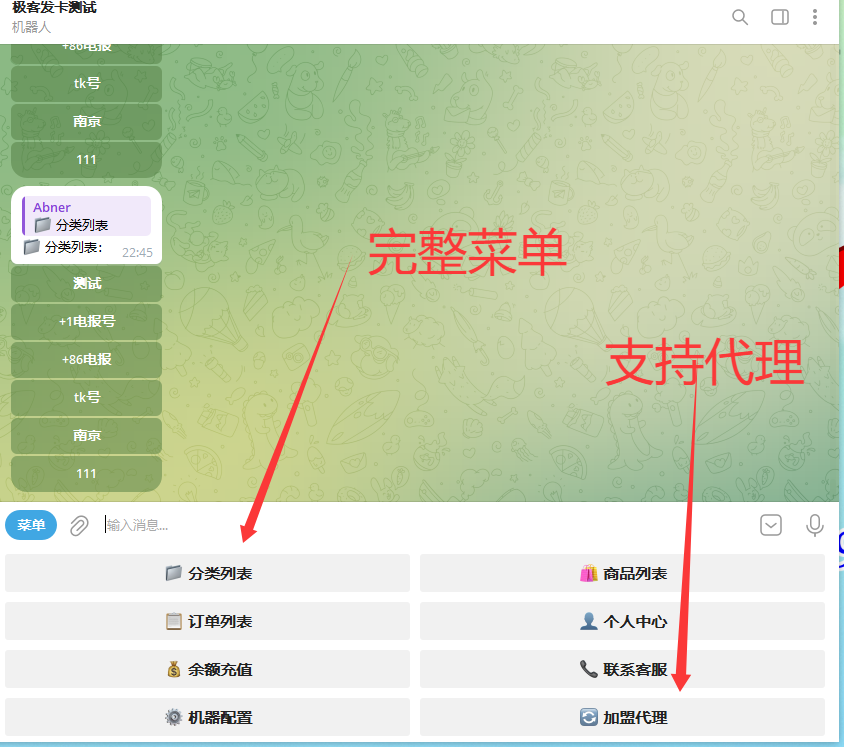Collapse the bot keyboard panel icon
844x747 pixels.
pos(771,525)
